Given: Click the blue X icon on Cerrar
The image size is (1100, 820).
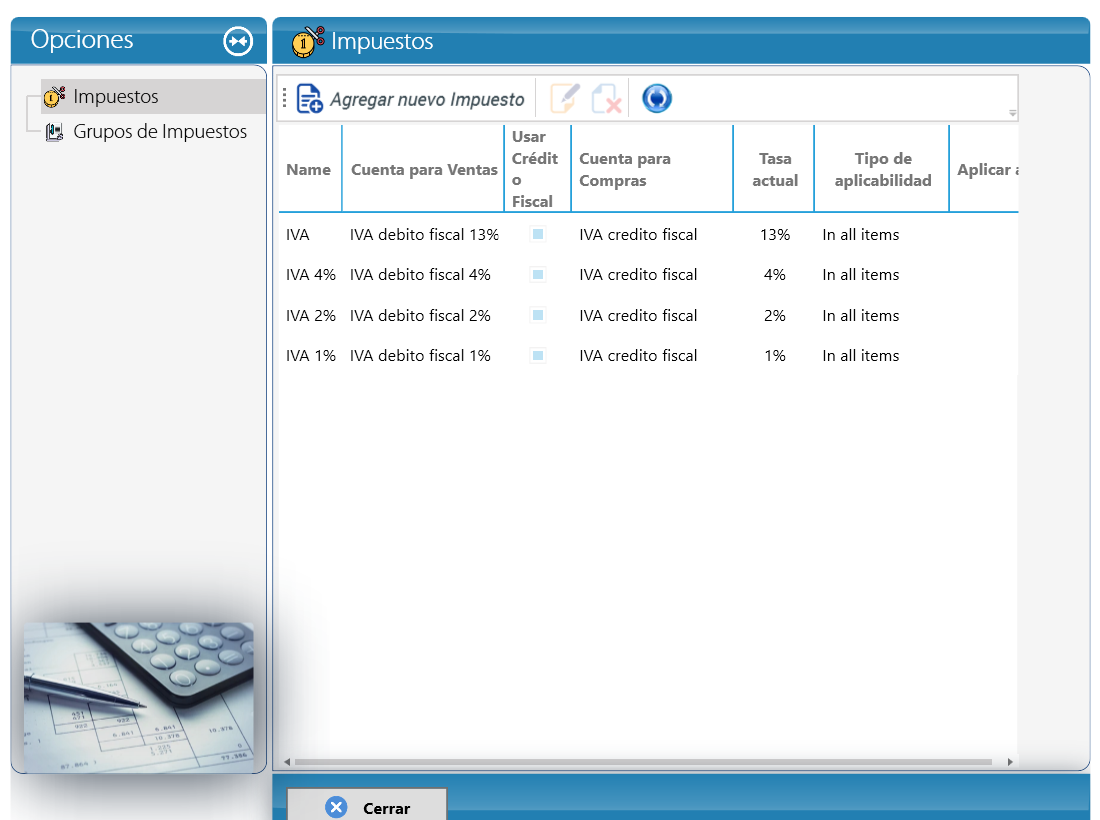Looking at the screenshot, I should click(x=336, y=807).
